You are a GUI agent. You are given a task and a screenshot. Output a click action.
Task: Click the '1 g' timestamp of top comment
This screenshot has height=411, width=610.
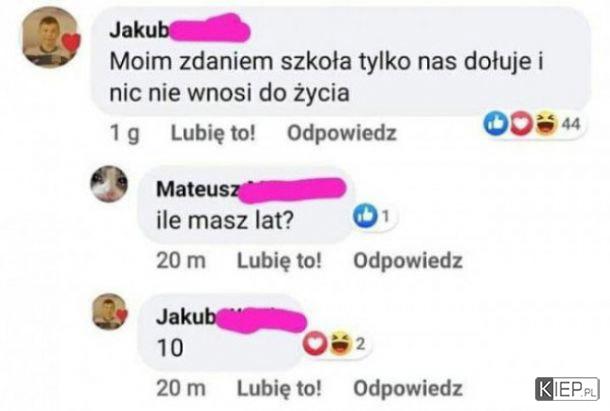[124, 133]
